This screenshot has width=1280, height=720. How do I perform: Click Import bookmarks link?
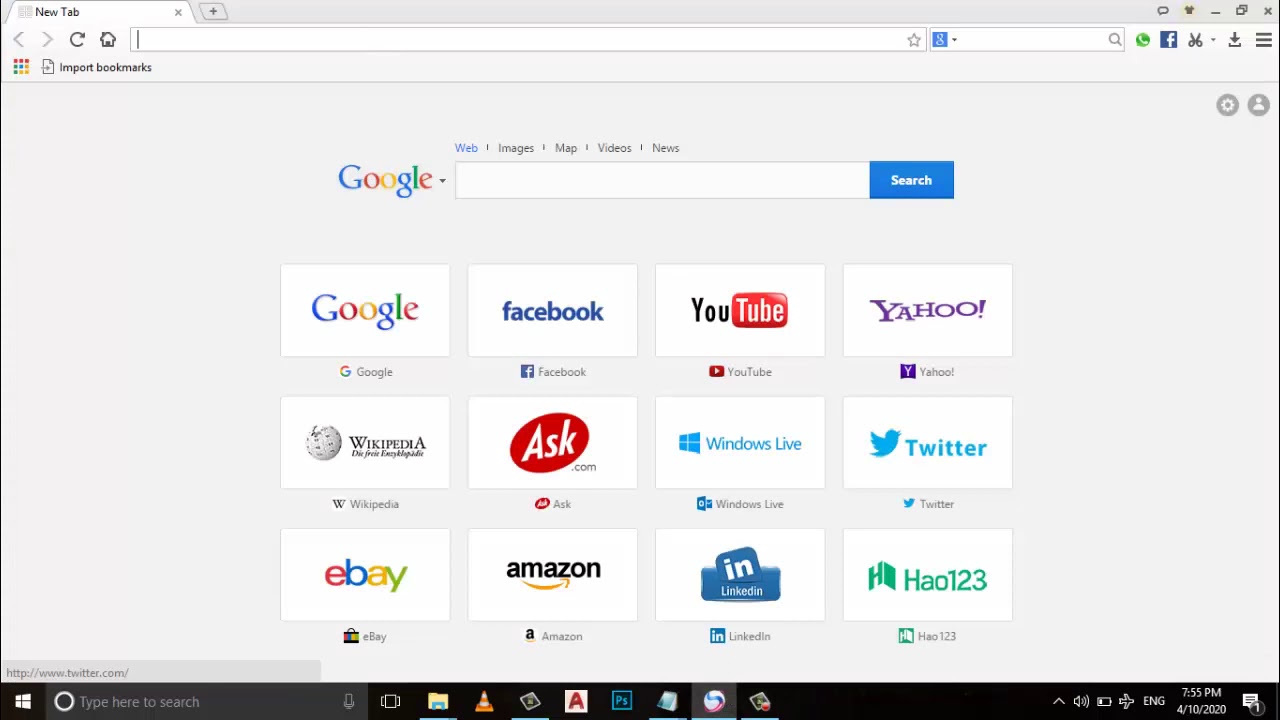tap(97, 67)
